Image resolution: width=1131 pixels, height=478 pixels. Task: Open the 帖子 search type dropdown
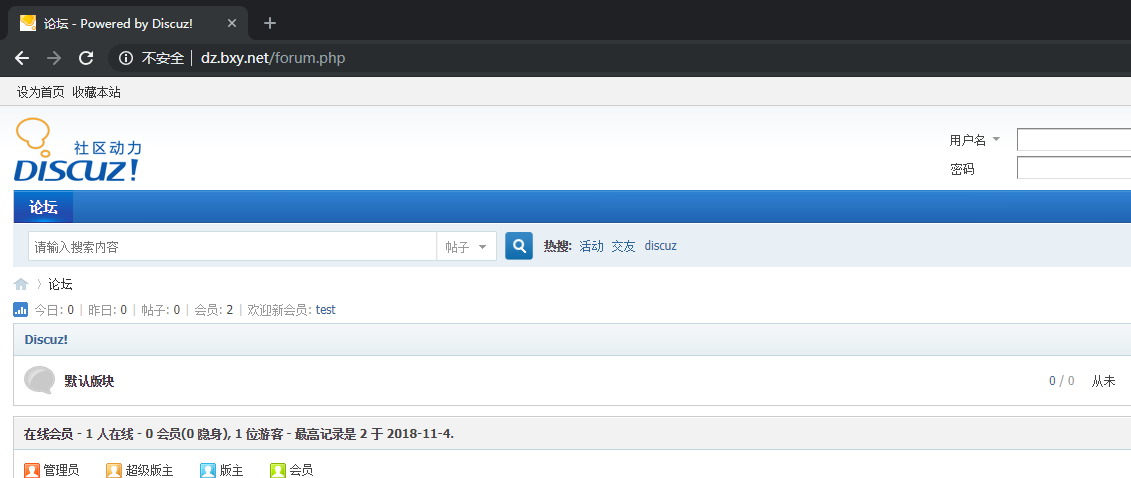click(467, 247)
